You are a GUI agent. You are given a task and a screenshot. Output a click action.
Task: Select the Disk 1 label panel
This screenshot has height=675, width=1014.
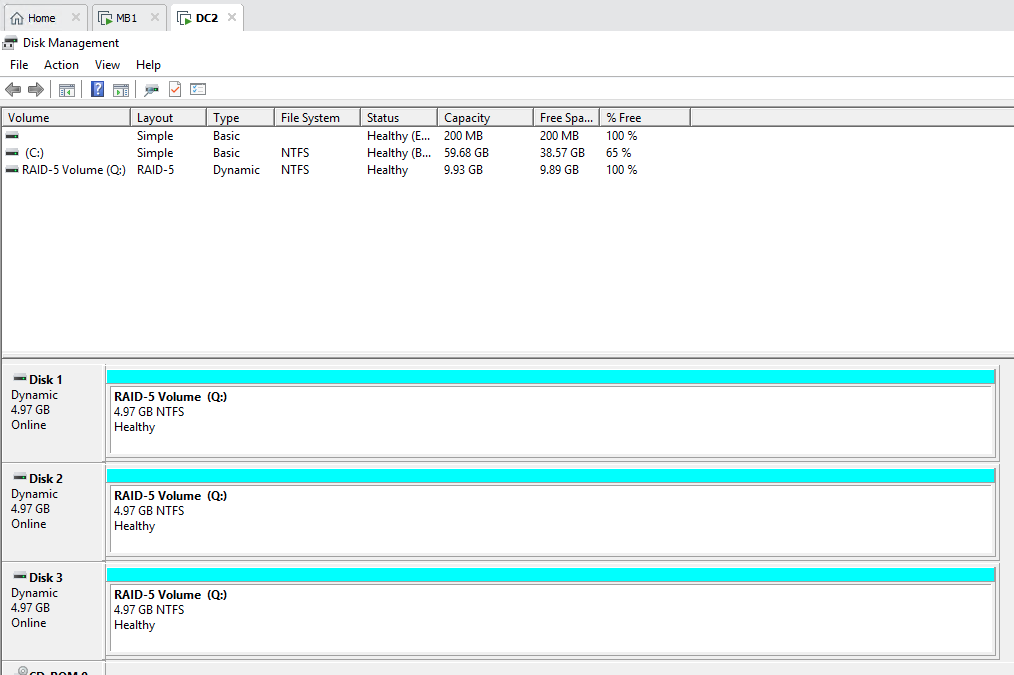click(x=54, y=412)
